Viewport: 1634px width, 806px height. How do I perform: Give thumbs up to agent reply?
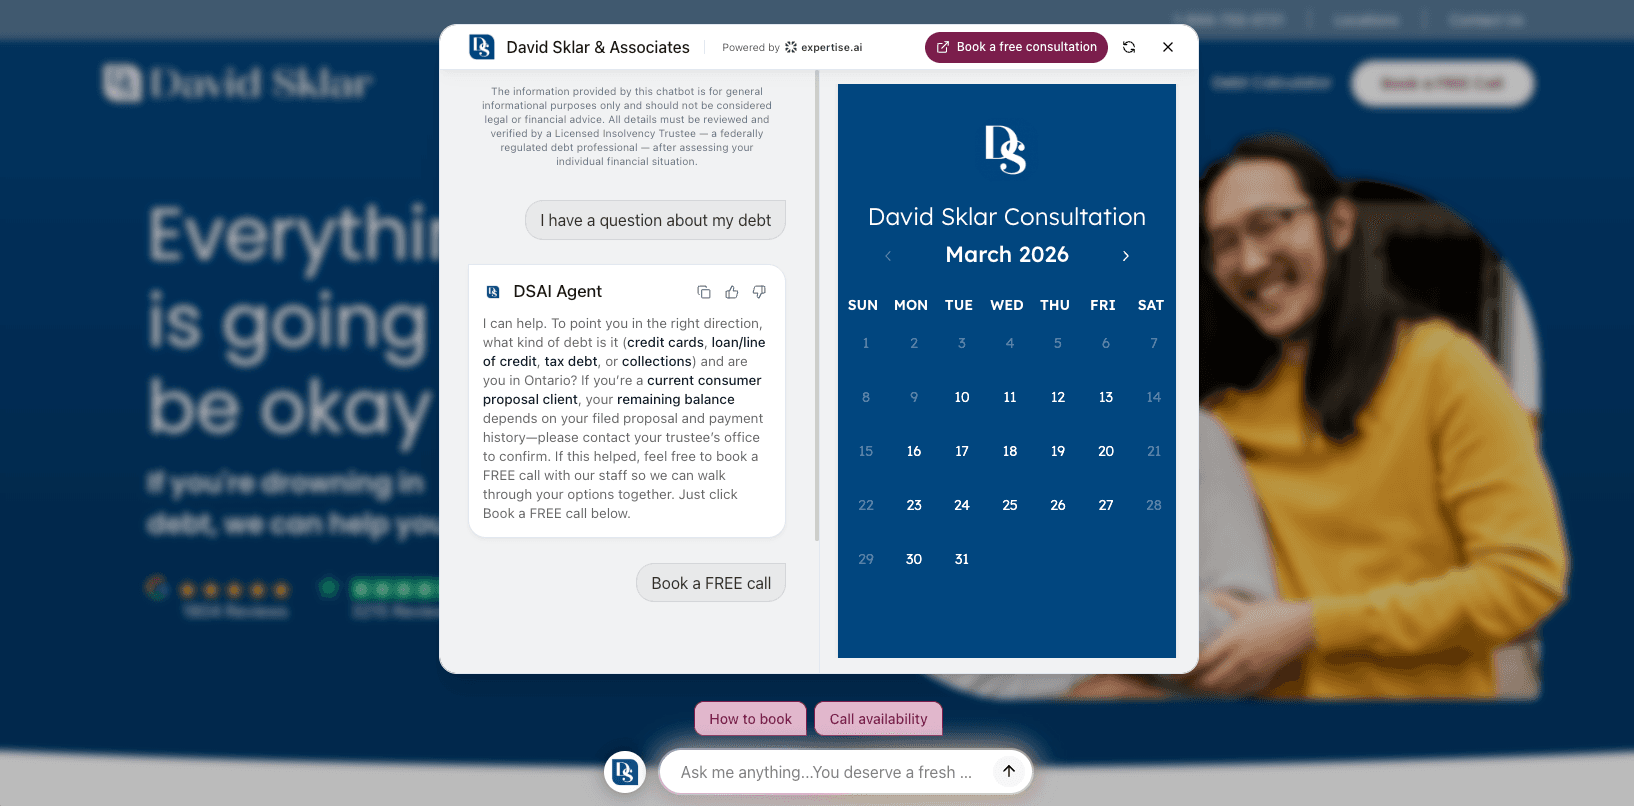click(732, 292)
